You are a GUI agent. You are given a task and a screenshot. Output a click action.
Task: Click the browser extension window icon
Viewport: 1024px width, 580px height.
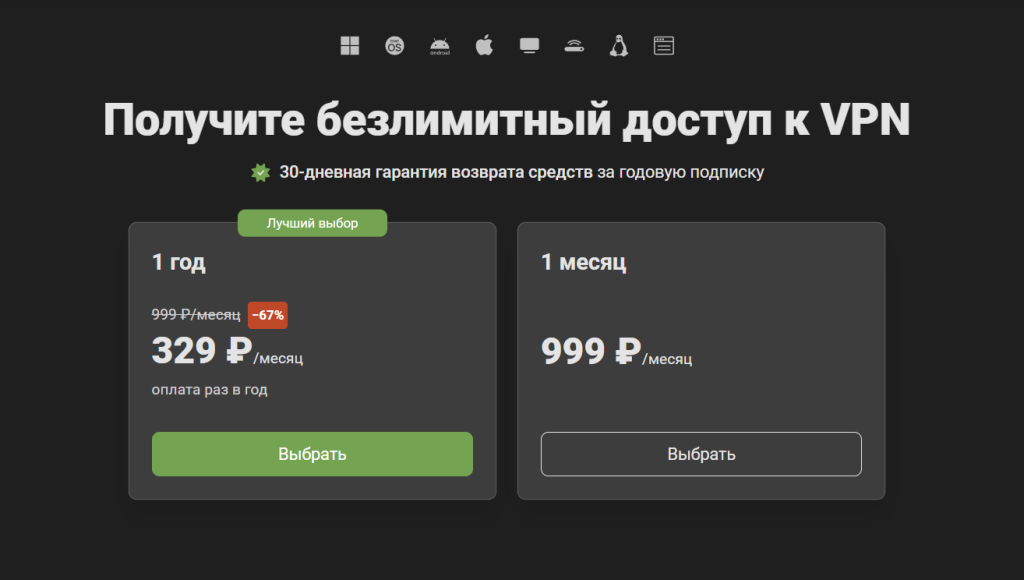664,46
